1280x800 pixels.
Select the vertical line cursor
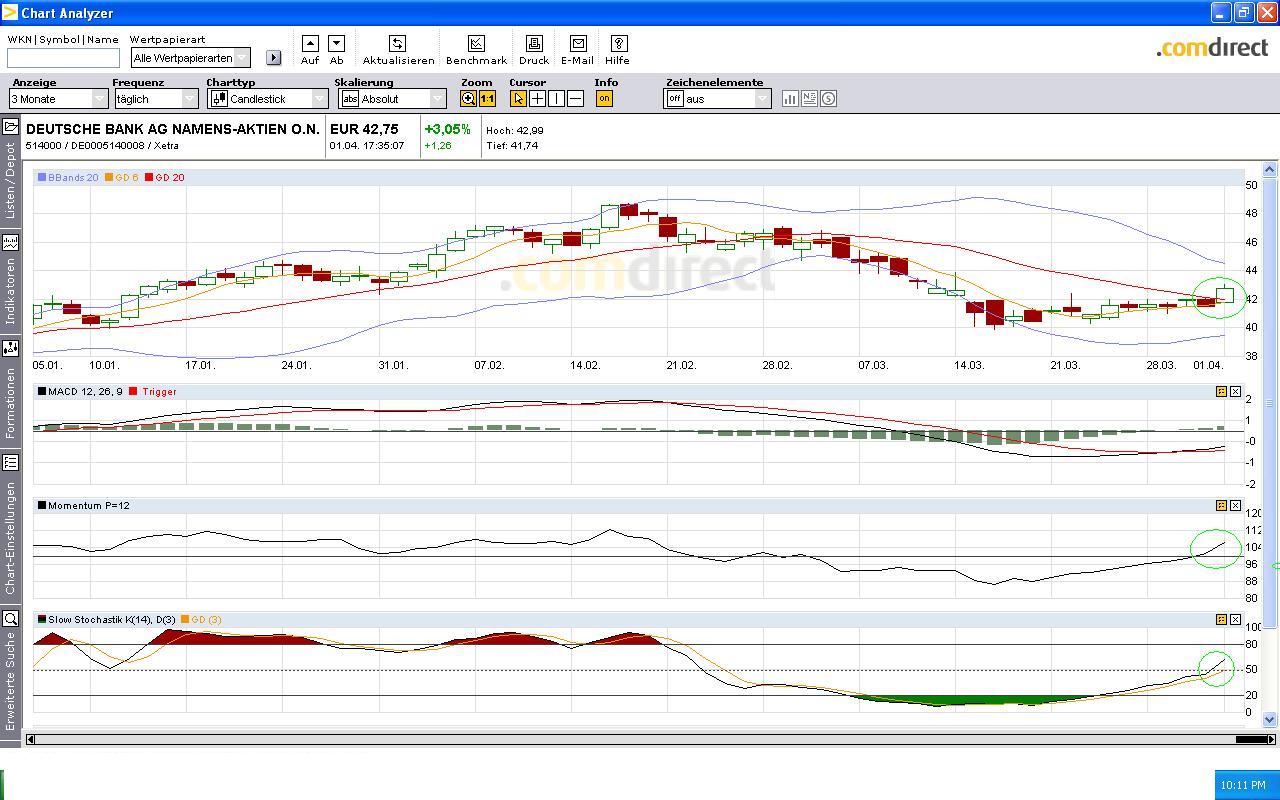click(x=556, y=98)
